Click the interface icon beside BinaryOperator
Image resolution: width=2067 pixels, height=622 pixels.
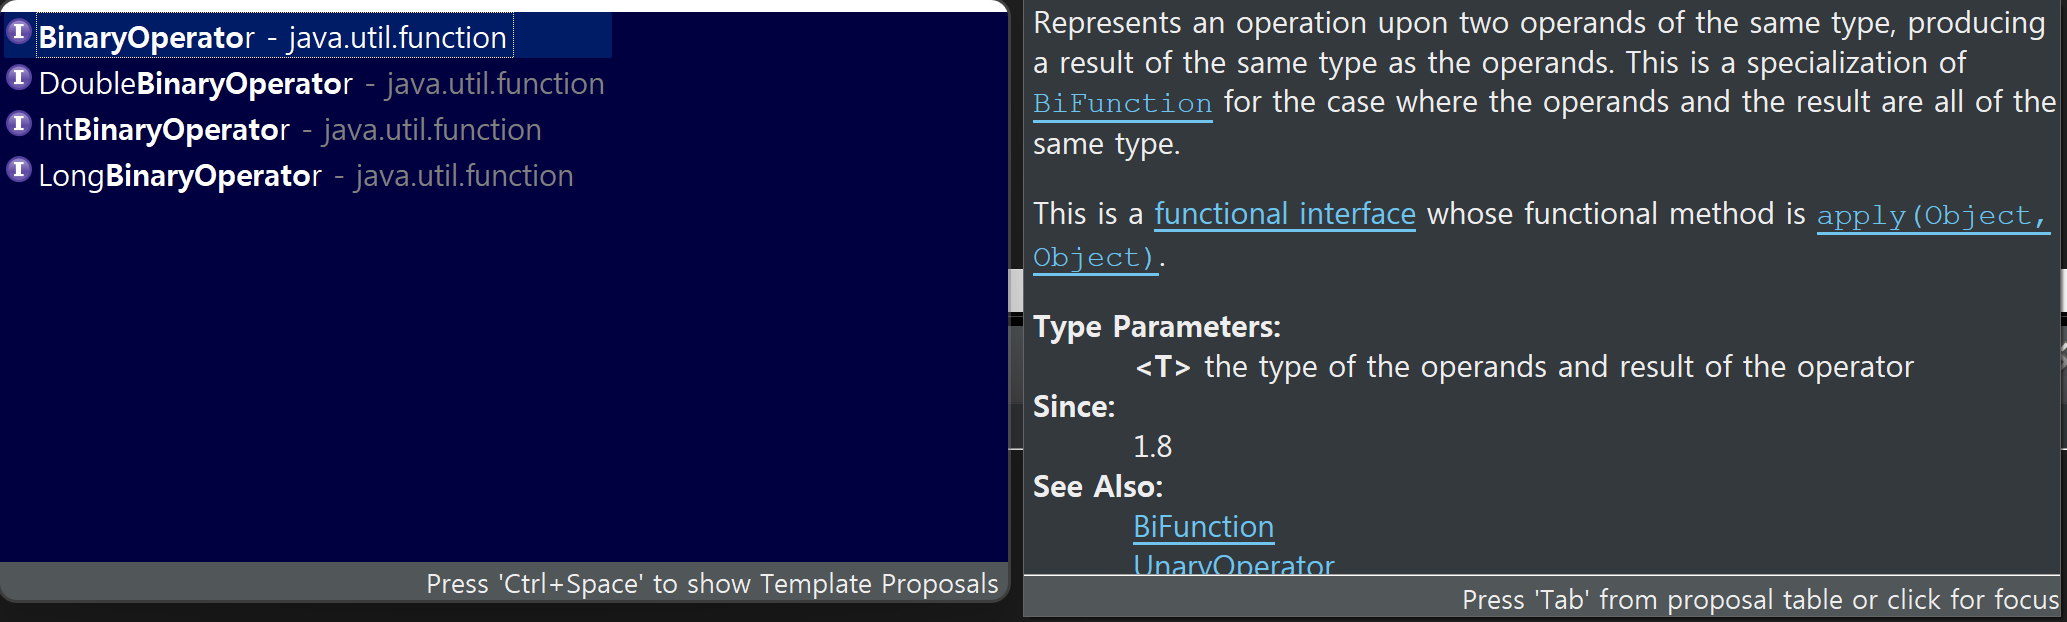tap(18, 32)
